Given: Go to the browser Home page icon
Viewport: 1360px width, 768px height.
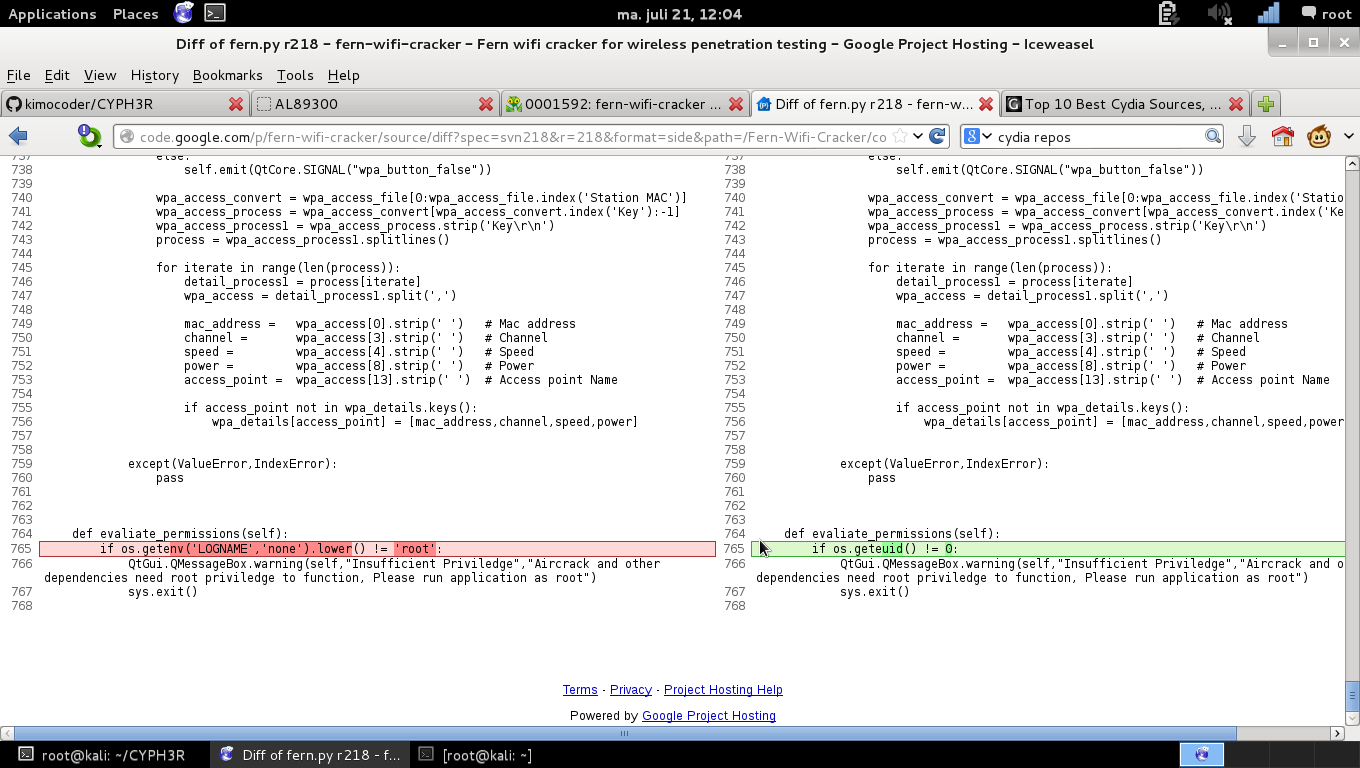Looking at the screenshot, I should [x=1282, y=137].
